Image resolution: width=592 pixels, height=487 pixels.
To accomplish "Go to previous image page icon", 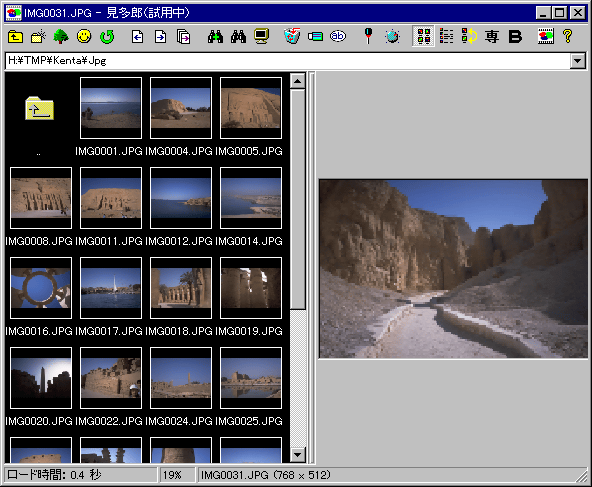I will [x=137, y=37].
